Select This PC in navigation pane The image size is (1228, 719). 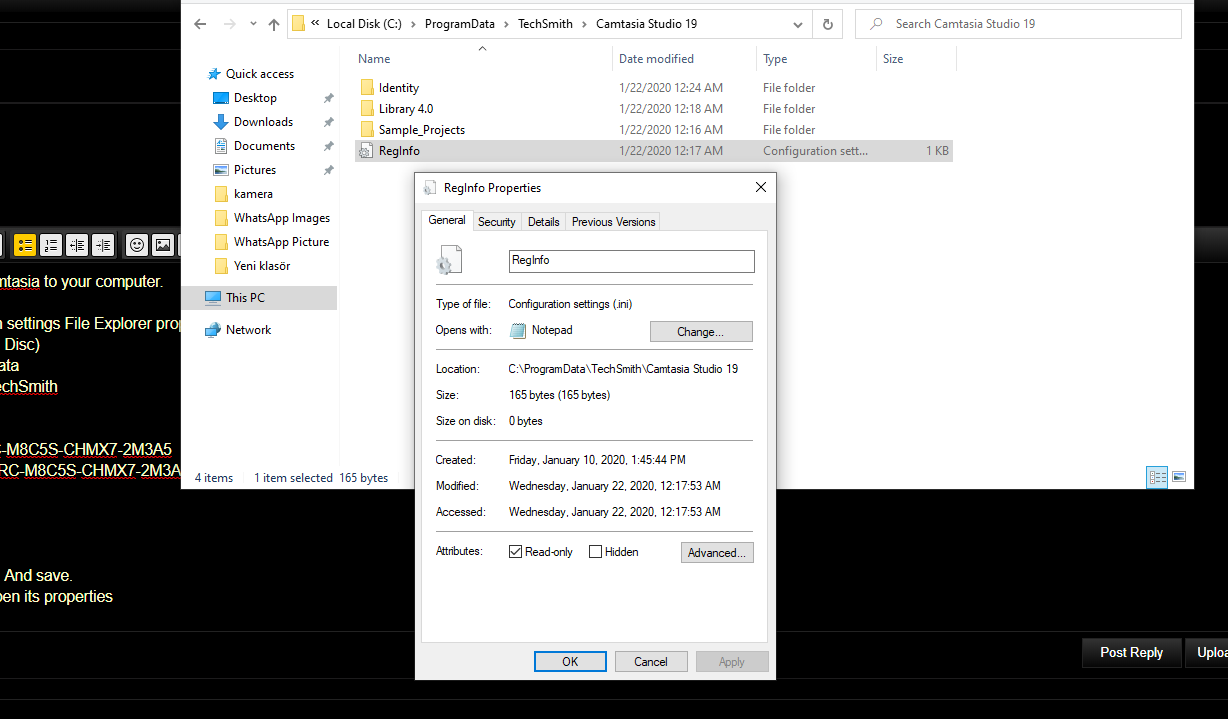(x=260, y=298)
